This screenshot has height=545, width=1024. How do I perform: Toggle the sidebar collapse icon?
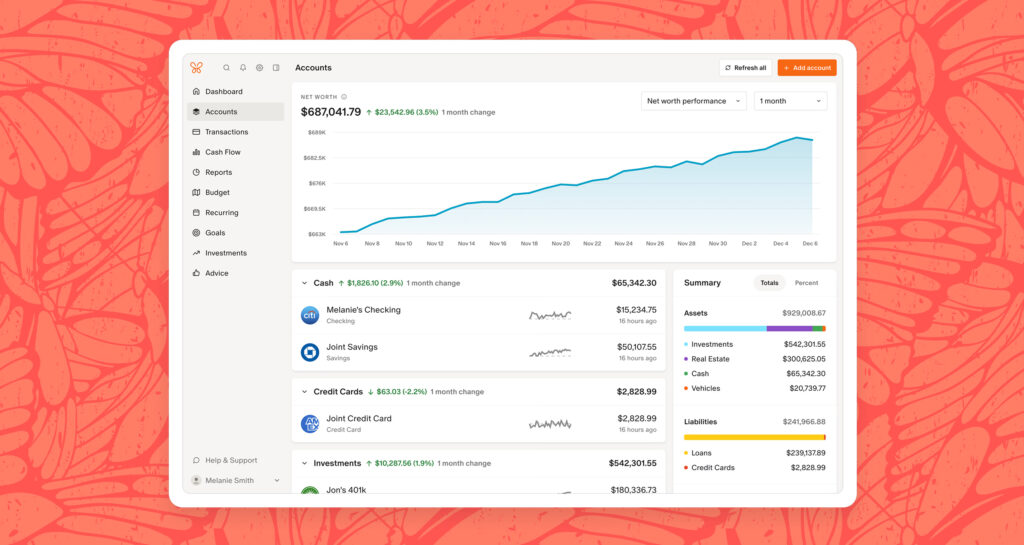click(x=276, y=68)
